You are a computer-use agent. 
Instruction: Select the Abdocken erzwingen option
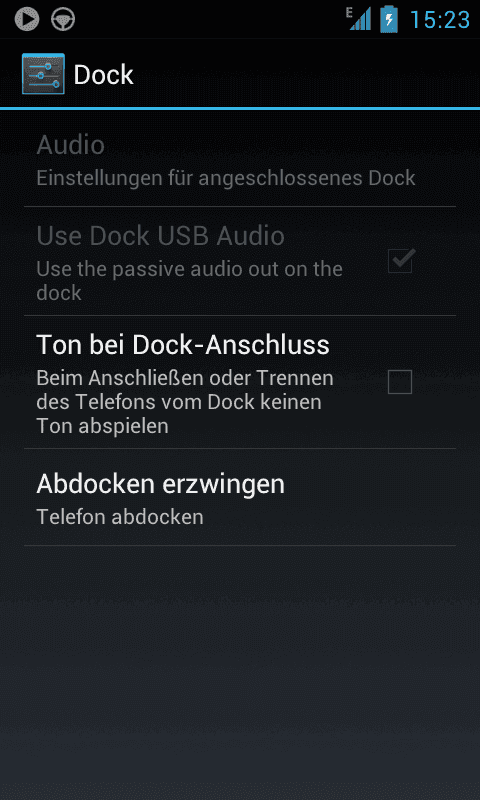tap(240, 497)
